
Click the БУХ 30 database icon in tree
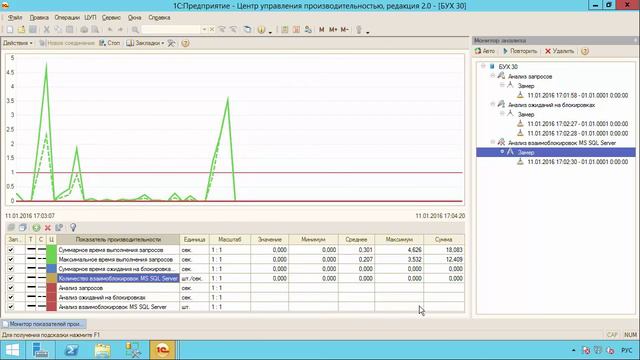click(x=492, y=66)
